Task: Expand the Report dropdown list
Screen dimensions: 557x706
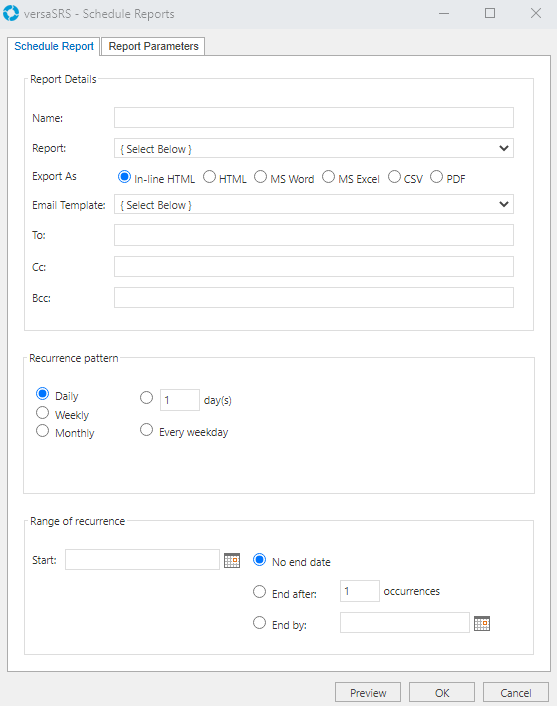Action: click(313, 149)
